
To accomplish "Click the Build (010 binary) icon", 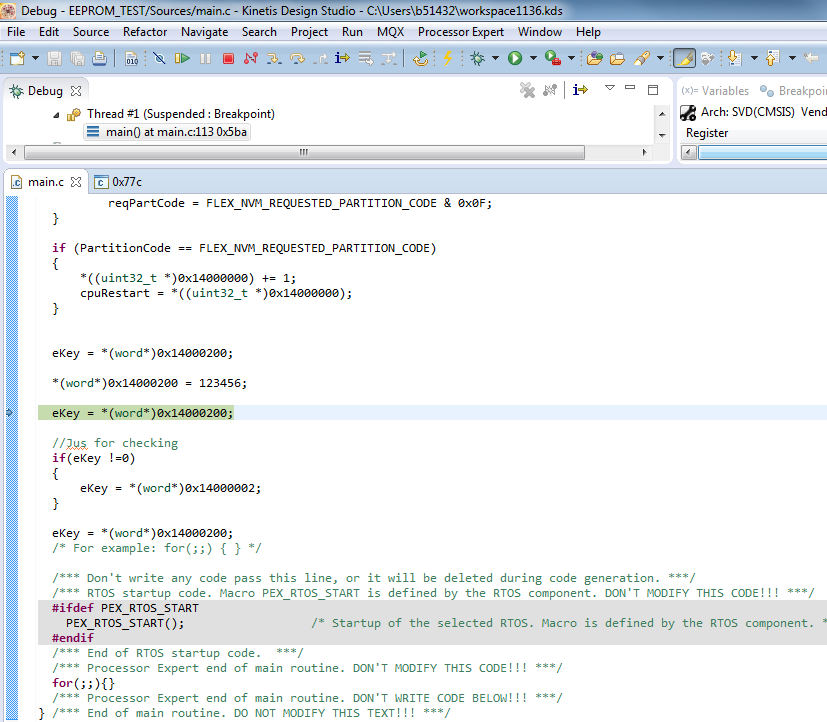I will point(132,58).
